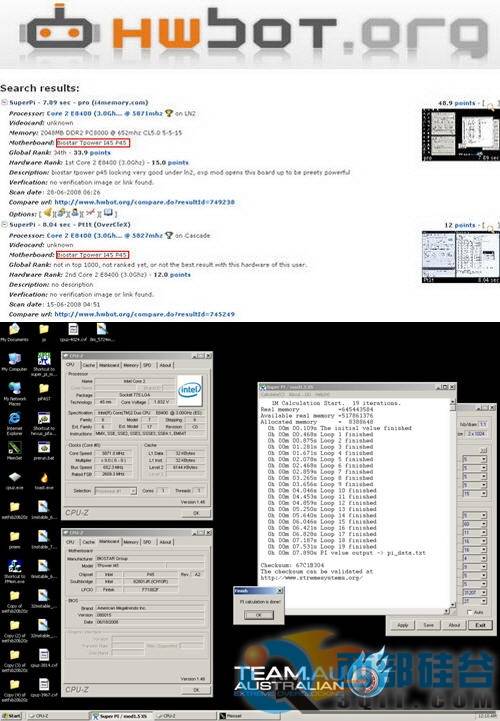500x721 pixels.
Task: Click trophy icon beside 5871mhz processor
Action: pos(169,113)
